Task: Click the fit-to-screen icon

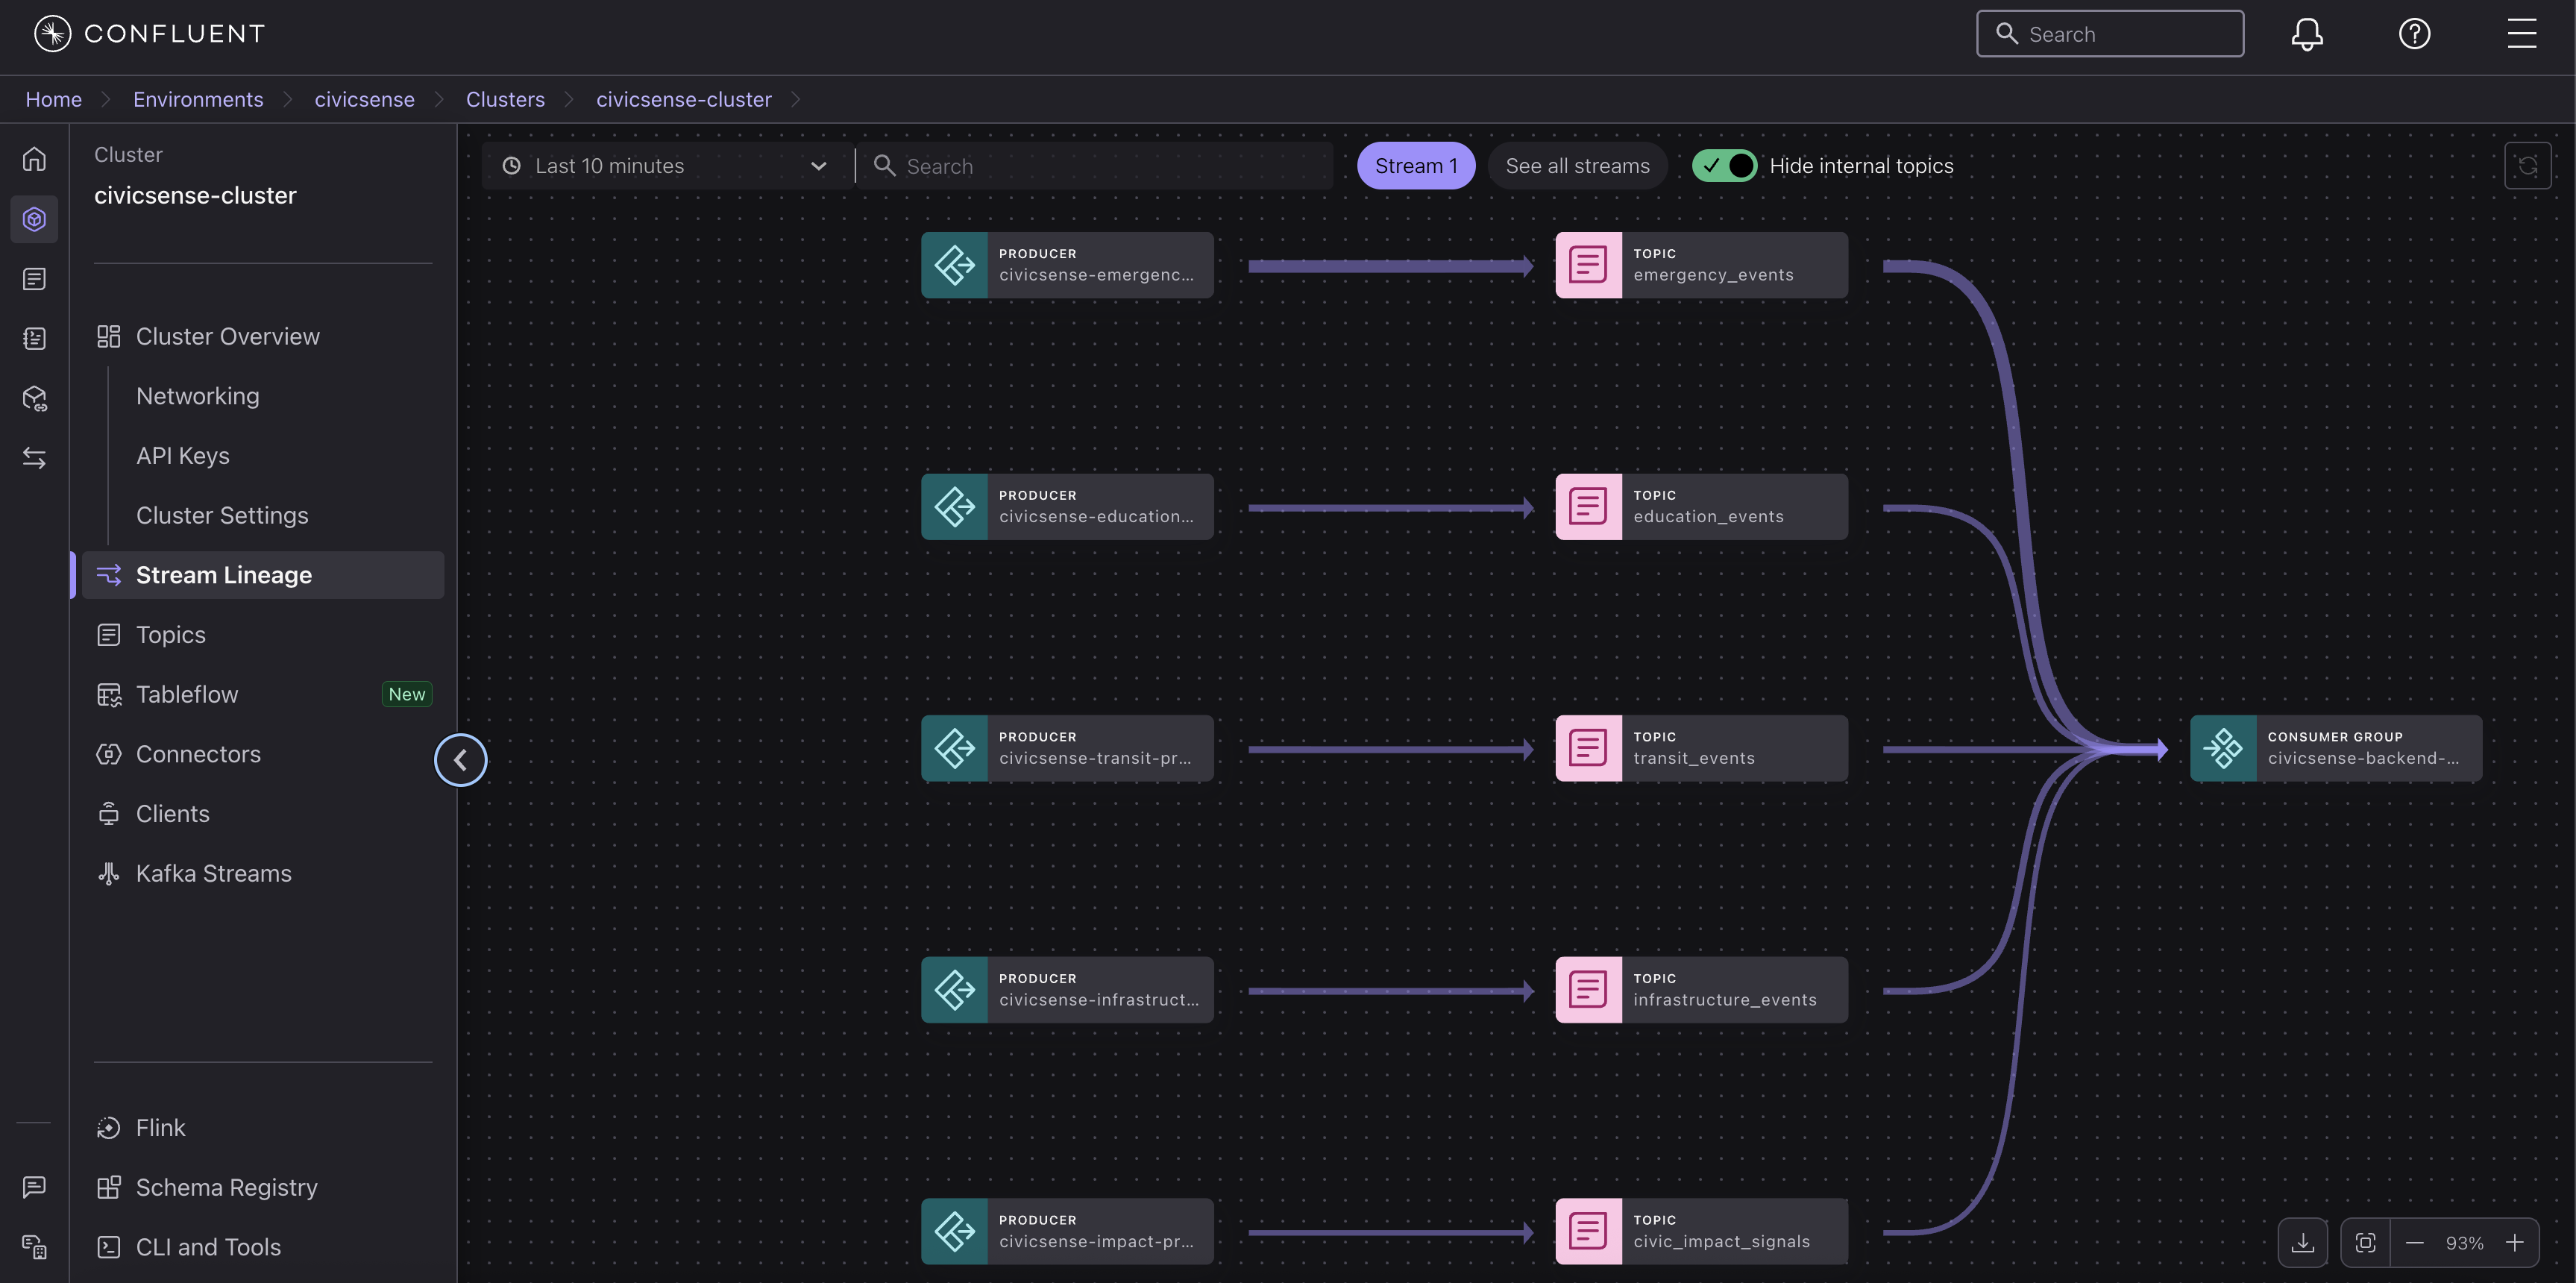Action: 2365,1242
